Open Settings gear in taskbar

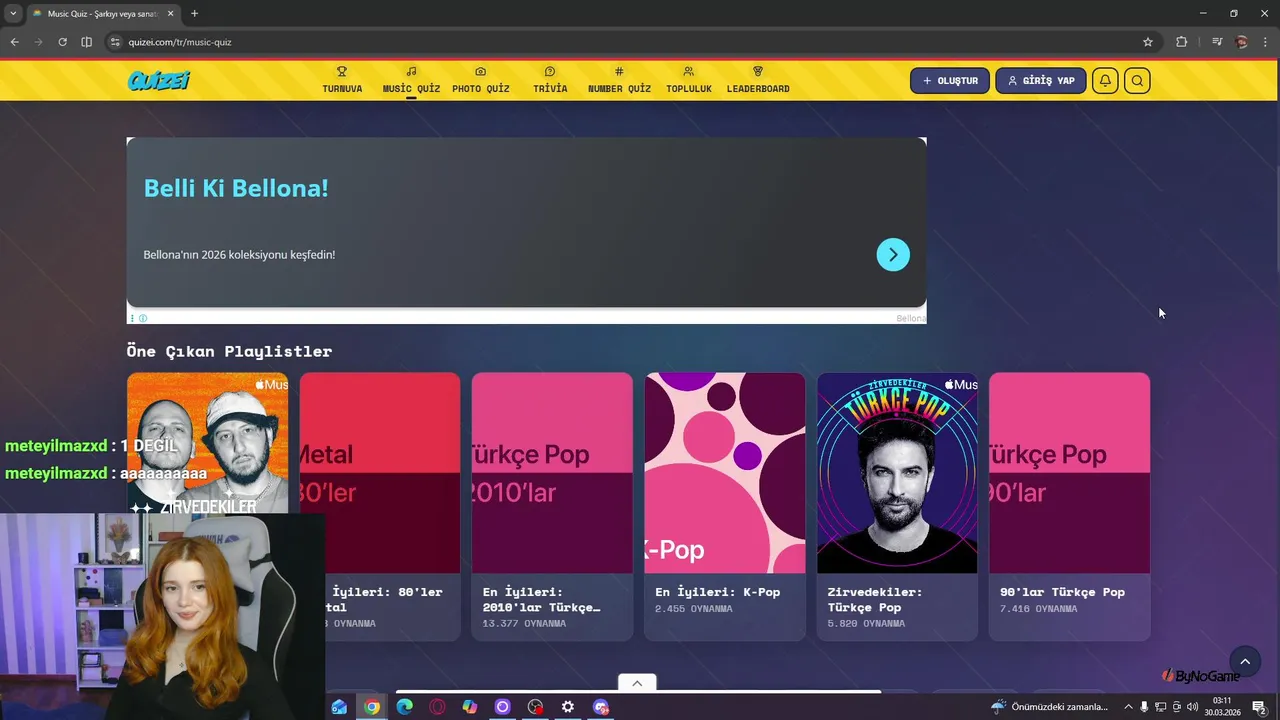(568, 707)
